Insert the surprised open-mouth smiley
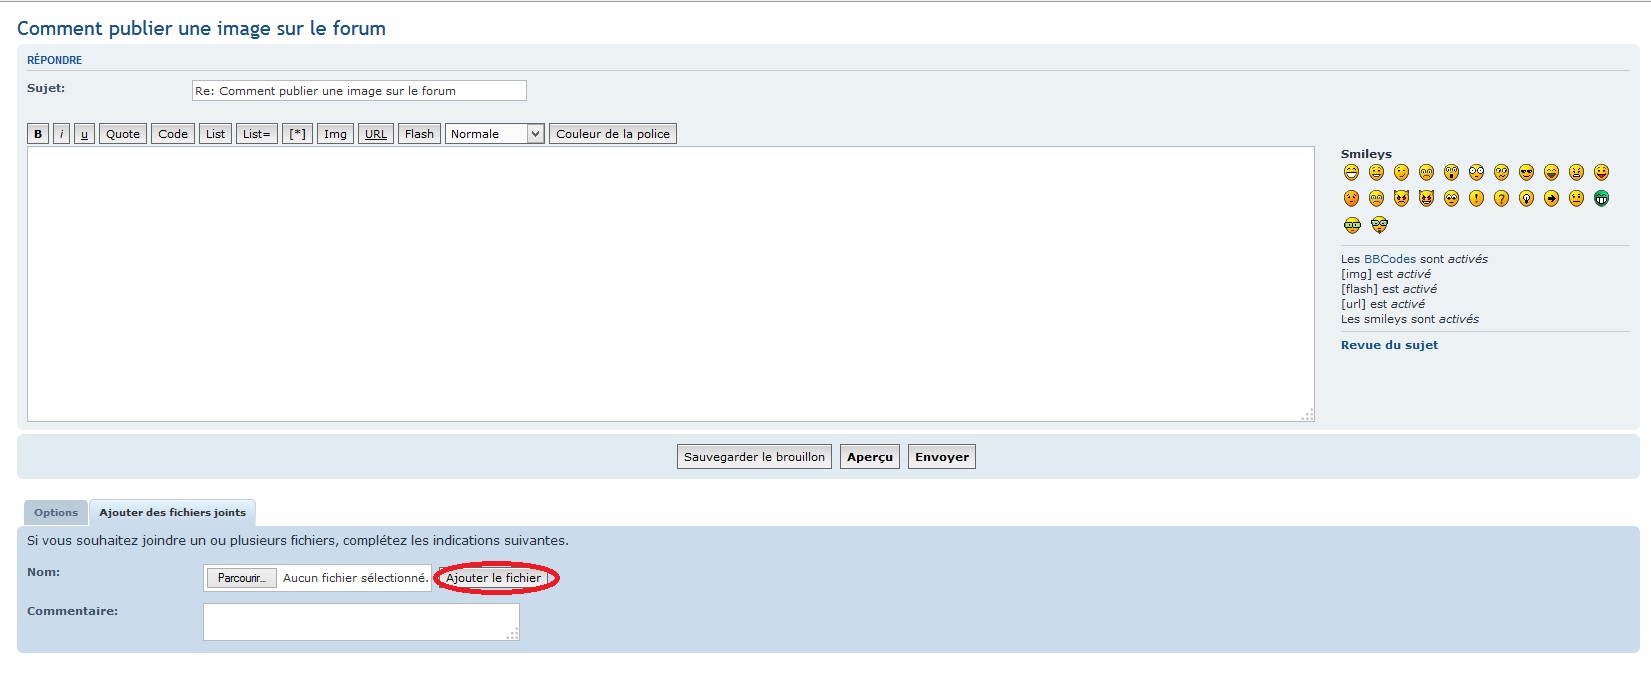Image resolution: width=1651 pixels, height=673 pixels. click(x=1452, y=173)
